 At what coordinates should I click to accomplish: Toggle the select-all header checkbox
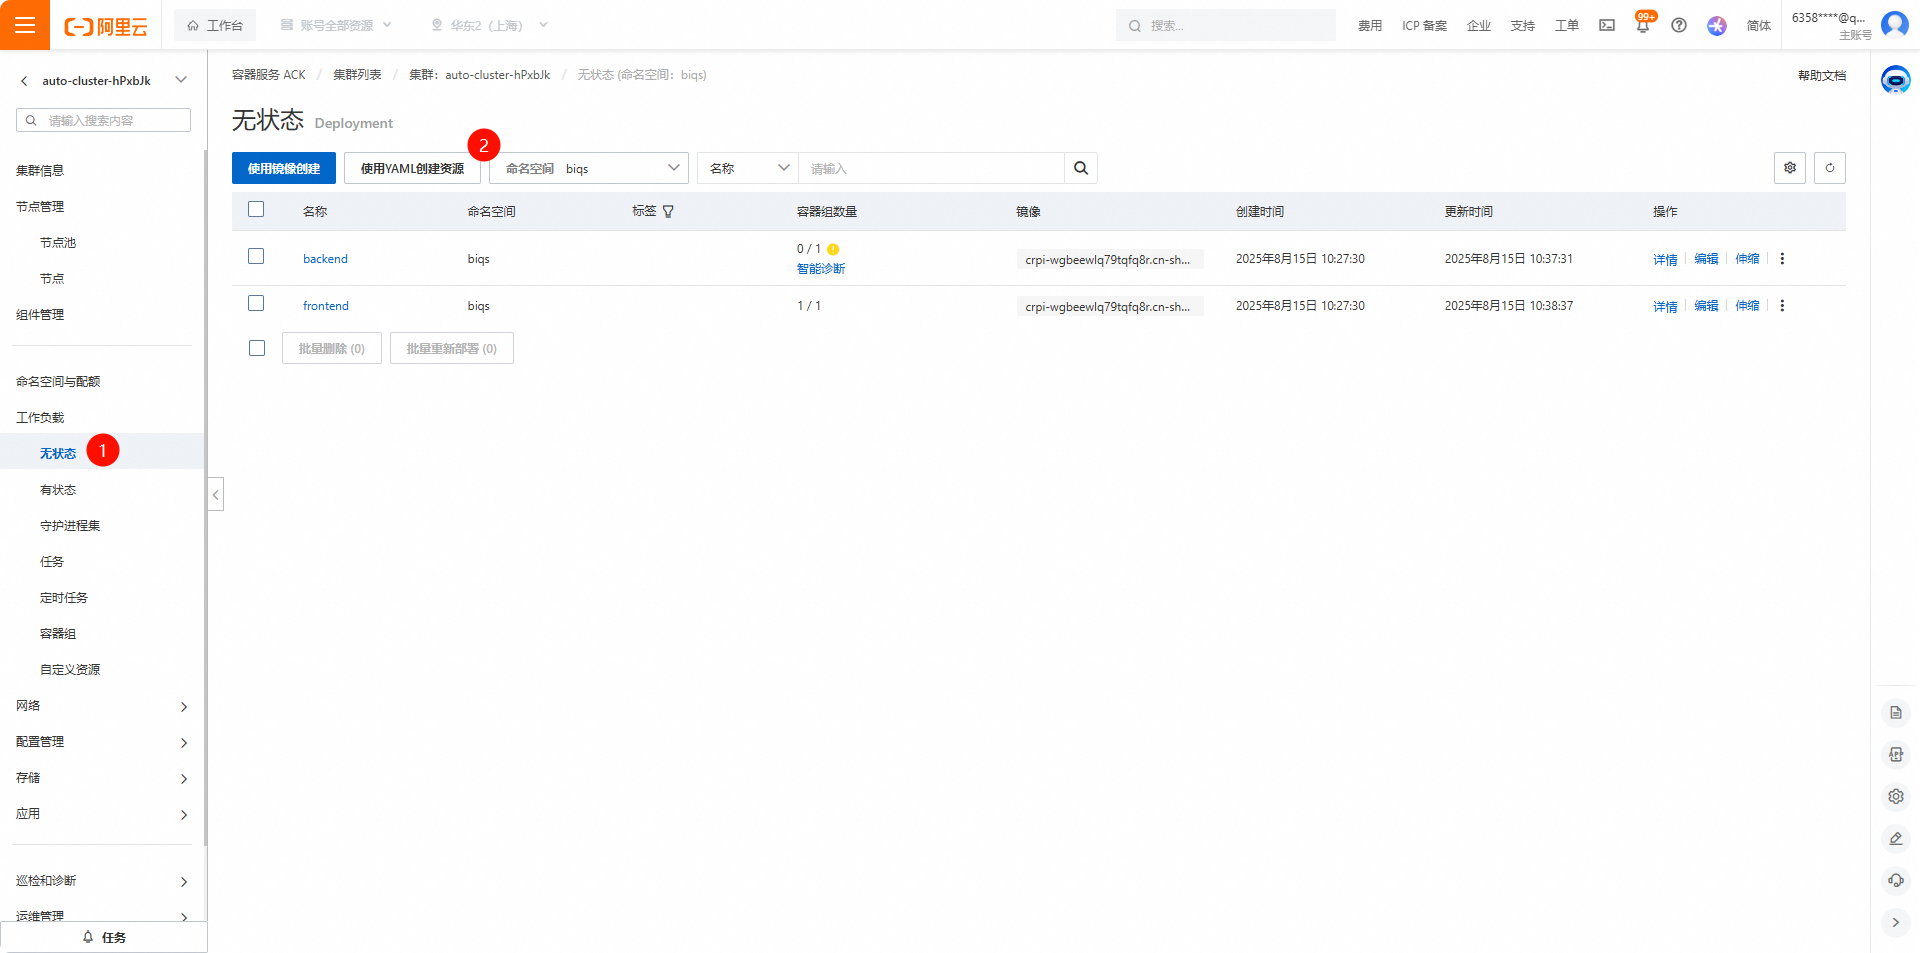pos(256,210)
